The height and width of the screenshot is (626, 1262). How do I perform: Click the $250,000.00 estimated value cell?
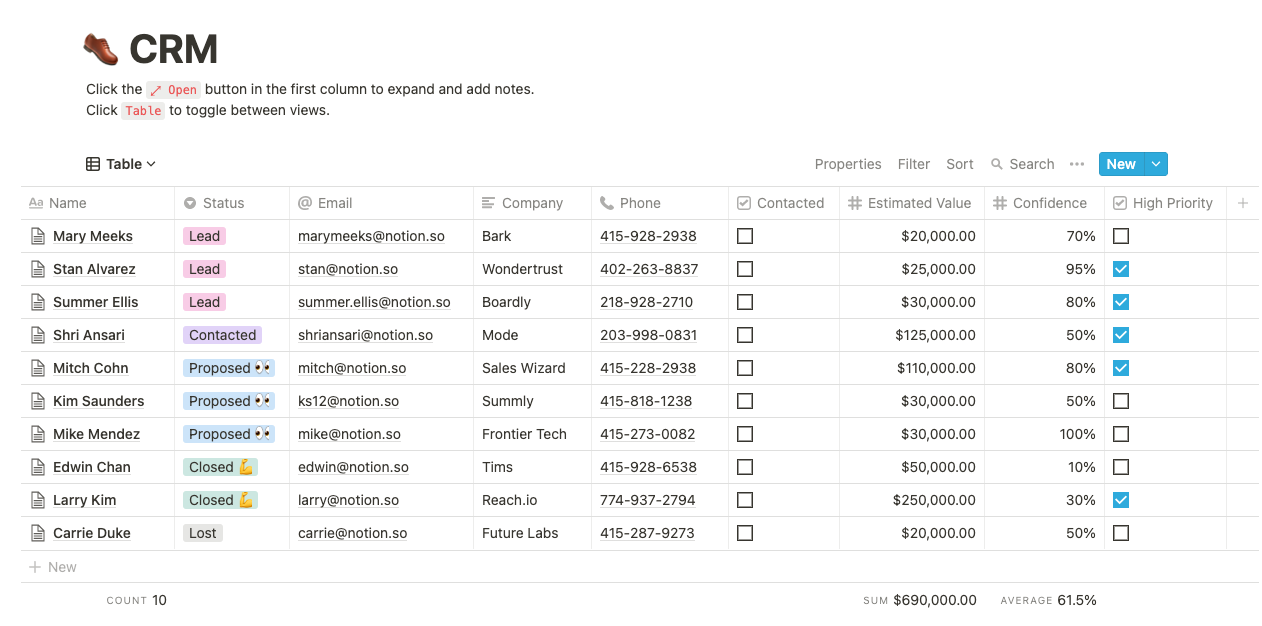click(912, 500)
